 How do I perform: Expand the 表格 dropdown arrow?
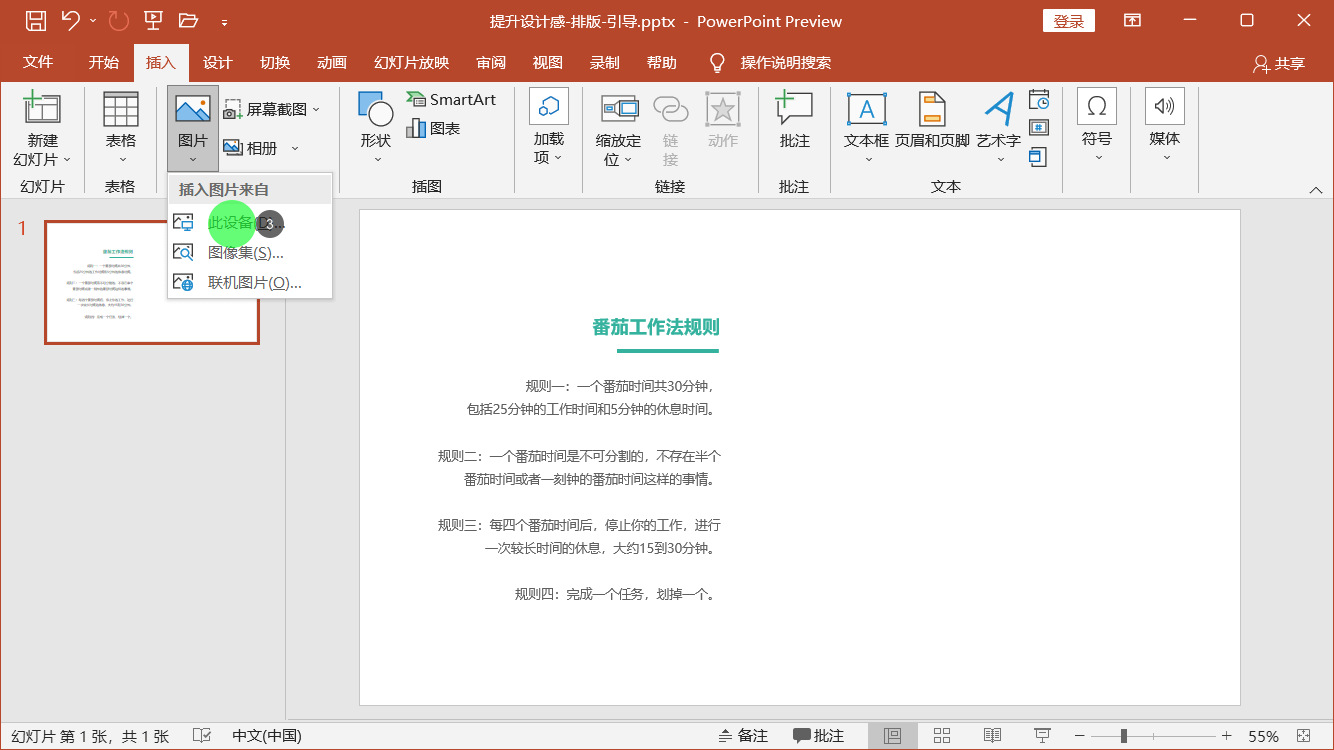click(x=122, y=159)
